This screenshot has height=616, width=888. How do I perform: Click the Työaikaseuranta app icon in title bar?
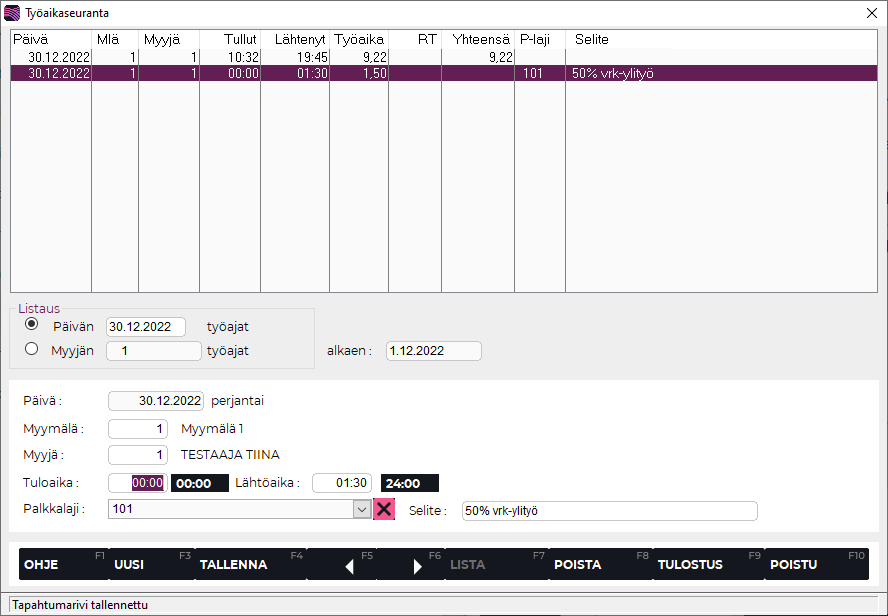(12, 13)
